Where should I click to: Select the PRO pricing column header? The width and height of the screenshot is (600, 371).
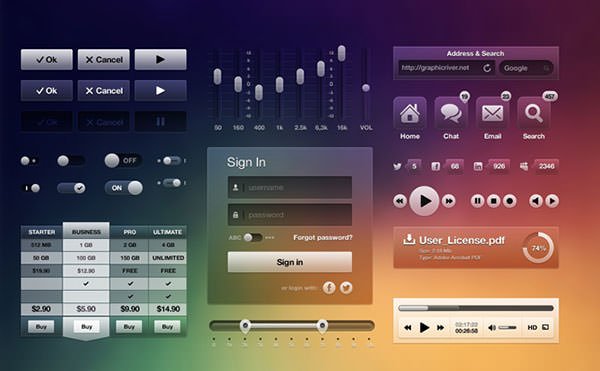[129, 232]
